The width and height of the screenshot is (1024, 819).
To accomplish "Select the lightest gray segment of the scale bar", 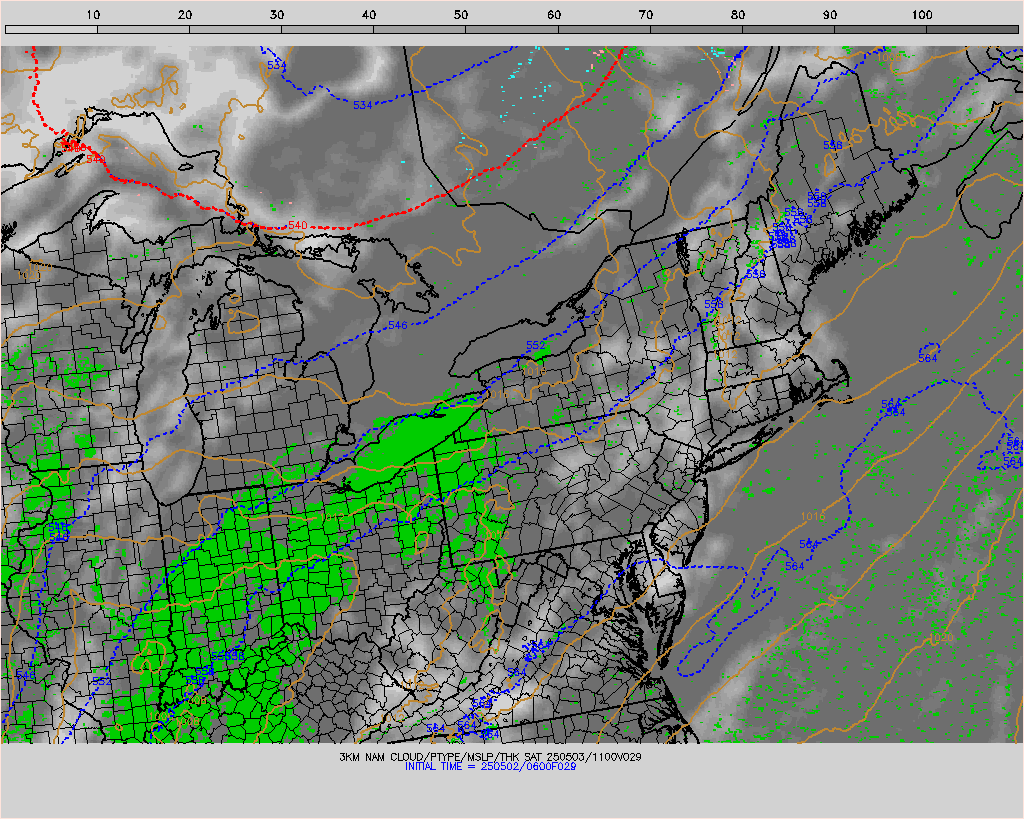I will click(x=51, y=29).
